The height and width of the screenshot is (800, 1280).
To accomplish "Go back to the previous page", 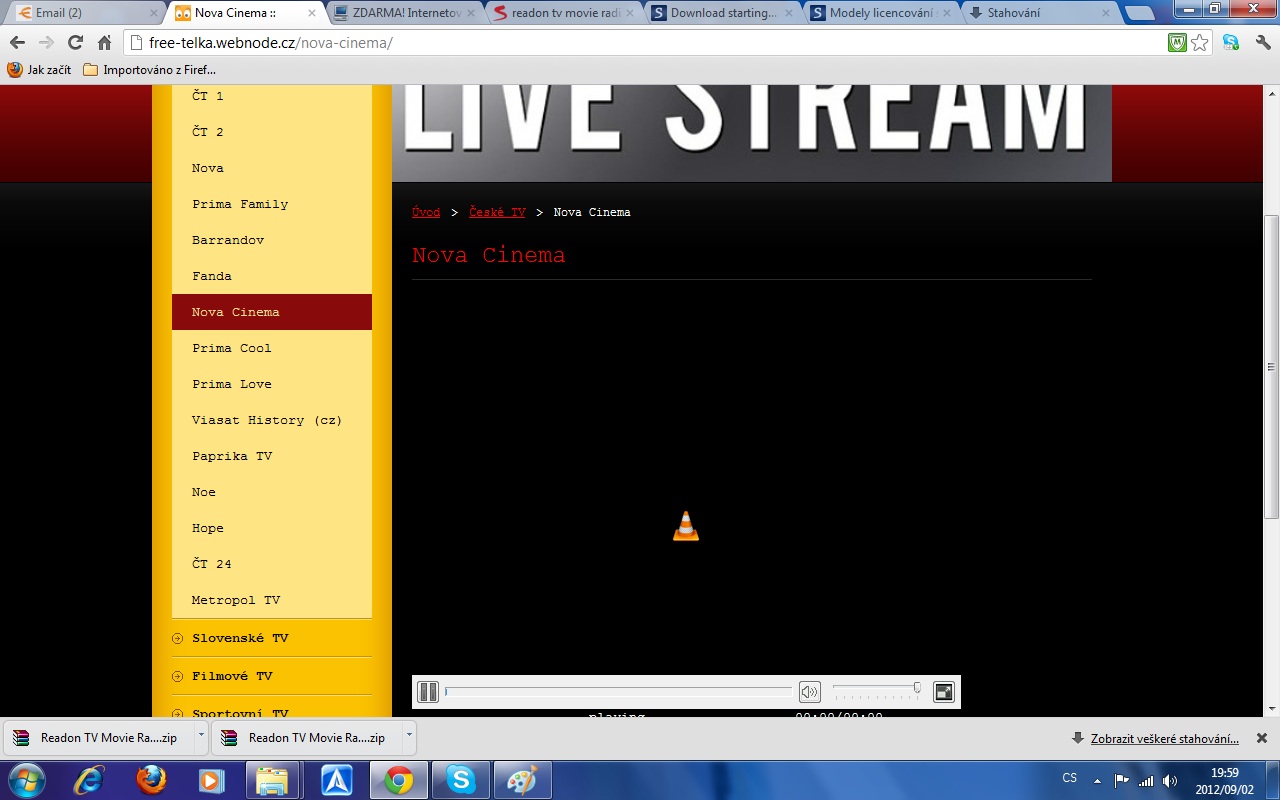I will (17, 42).
